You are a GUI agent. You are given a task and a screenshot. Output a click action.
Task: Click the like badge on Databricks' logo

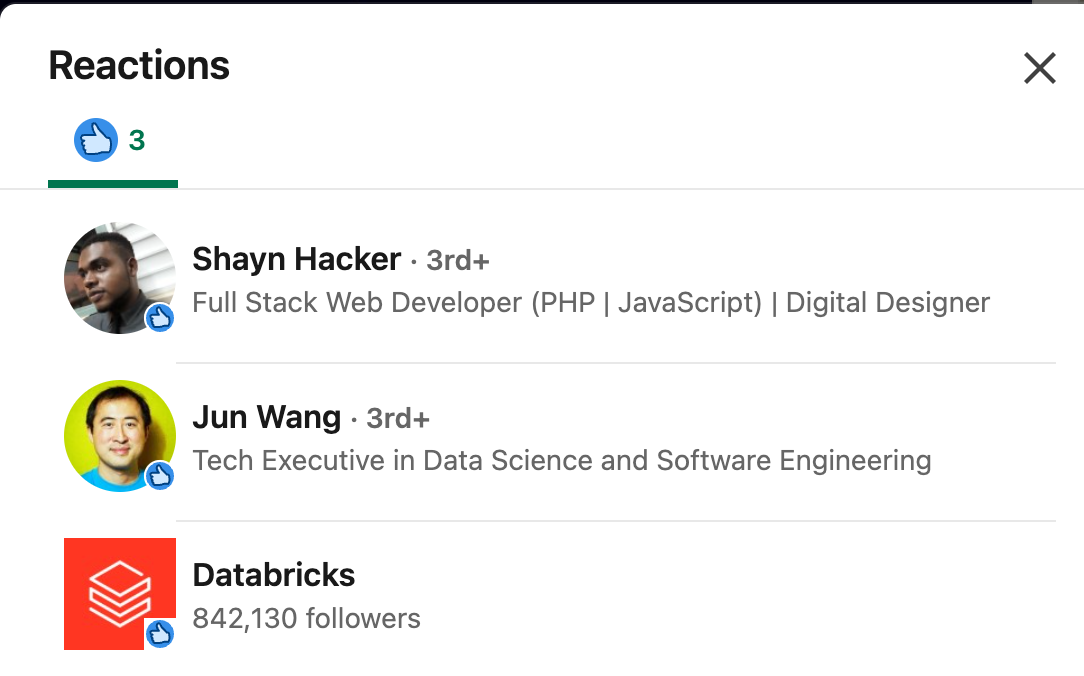(x=160, y=633)
